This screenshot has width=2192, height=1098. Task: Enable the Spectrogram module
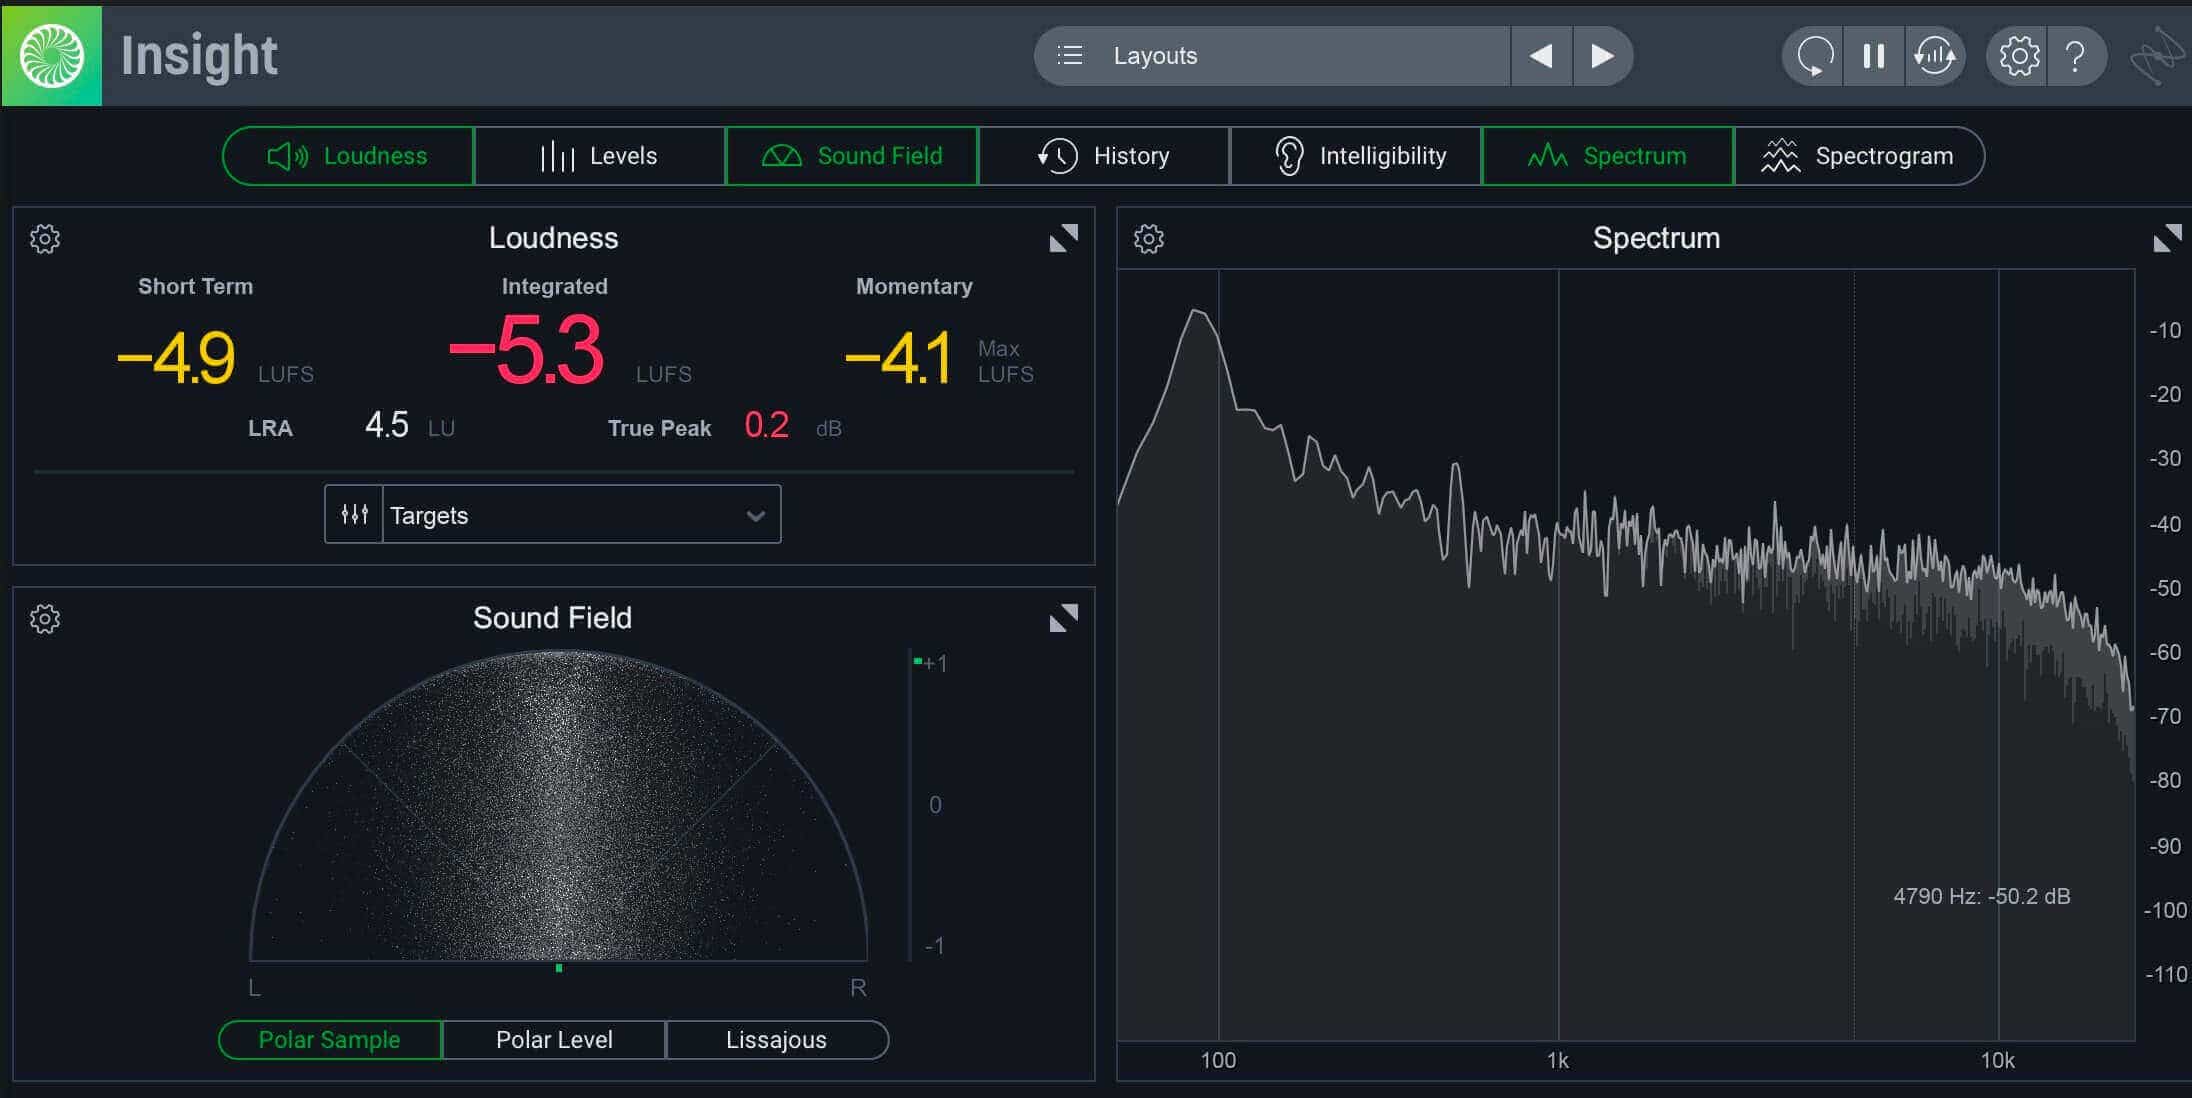(1859, 156)
